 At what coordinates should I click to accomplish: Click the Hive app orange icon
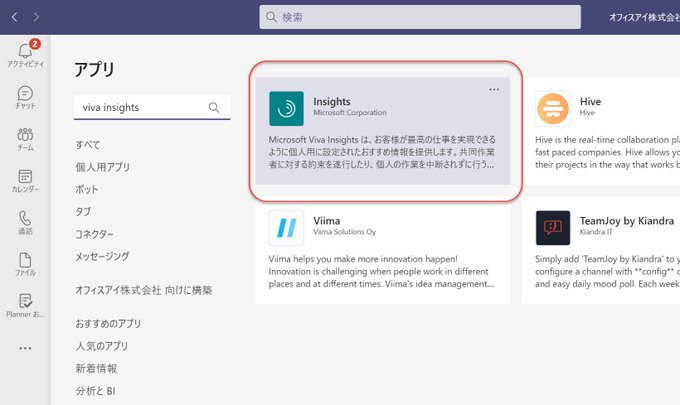point(552,108)
